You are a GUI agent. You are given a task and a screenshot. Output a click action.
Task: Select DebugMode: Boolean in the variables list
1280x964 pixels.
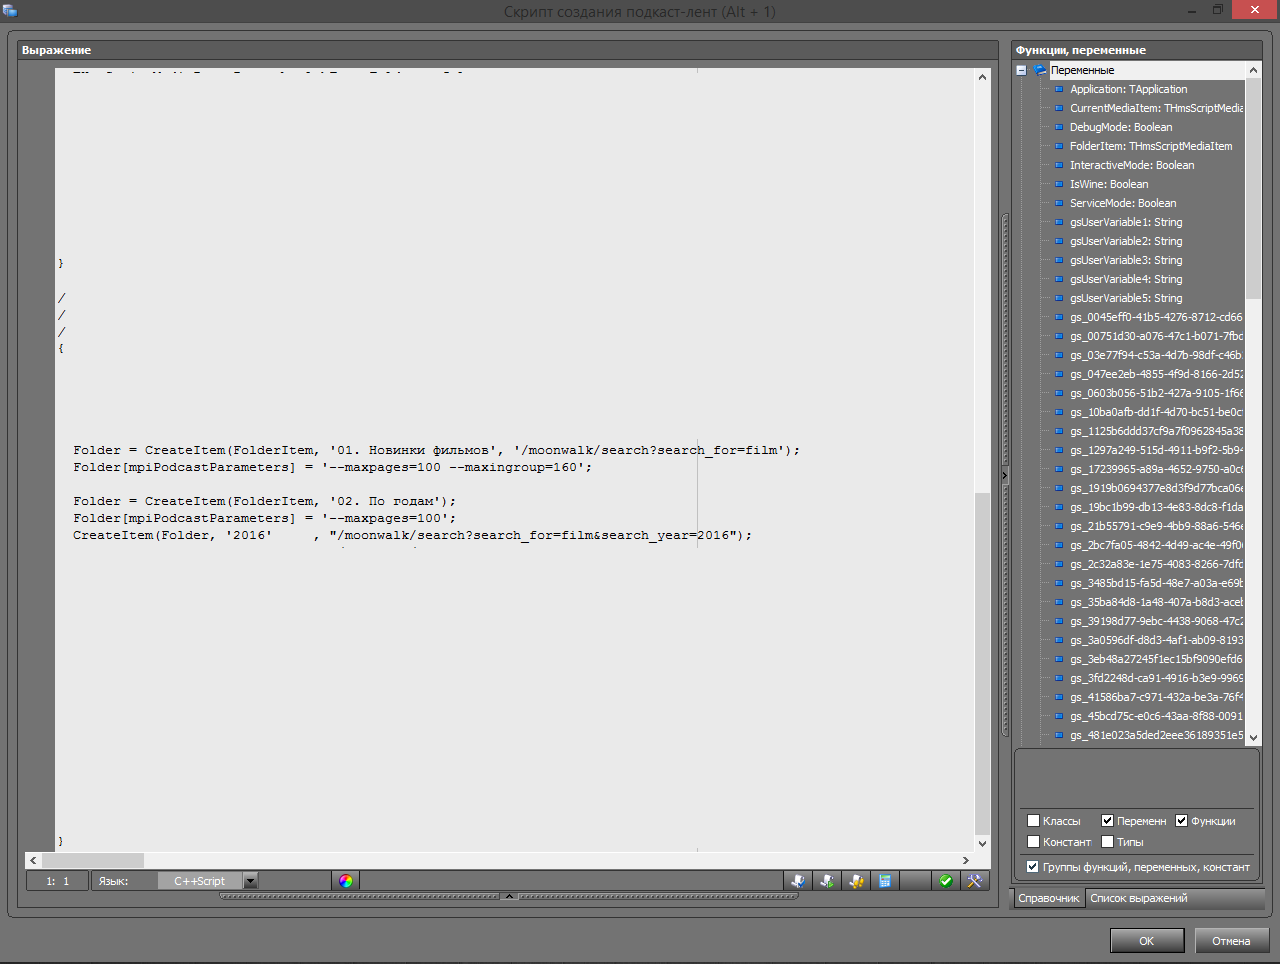point(1120,127)
